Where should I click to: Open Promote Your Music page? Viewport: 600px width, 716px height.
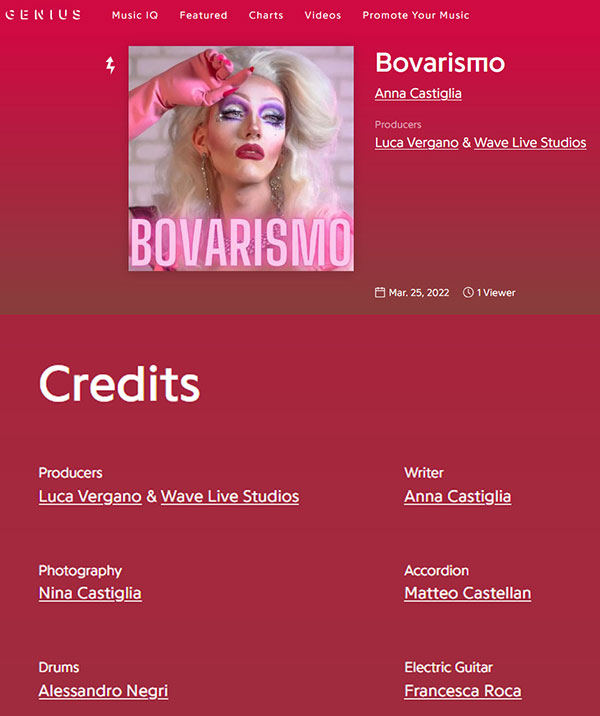click(x=416, y=15)
